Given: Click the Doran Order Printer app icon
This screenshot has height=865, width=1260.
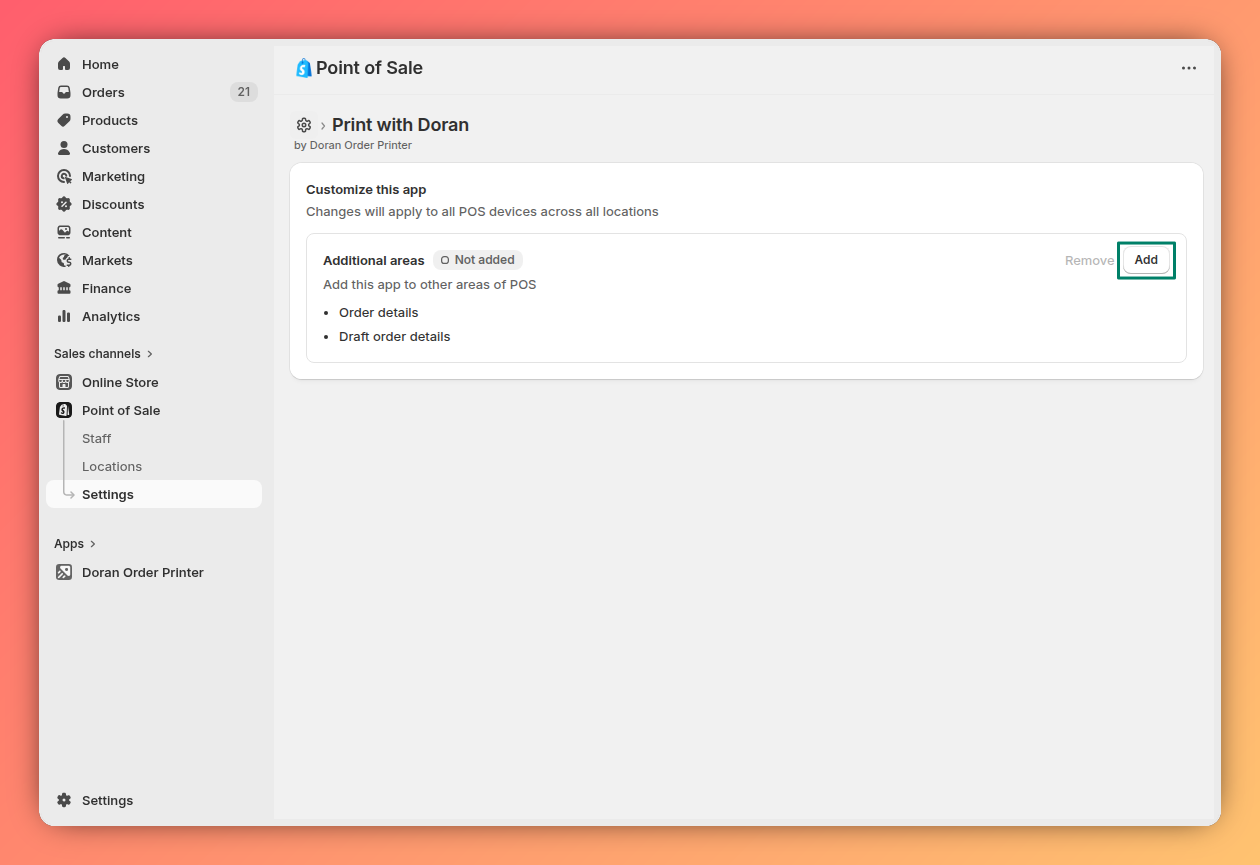Looking at the screenshot, I should tap(64, 572).
